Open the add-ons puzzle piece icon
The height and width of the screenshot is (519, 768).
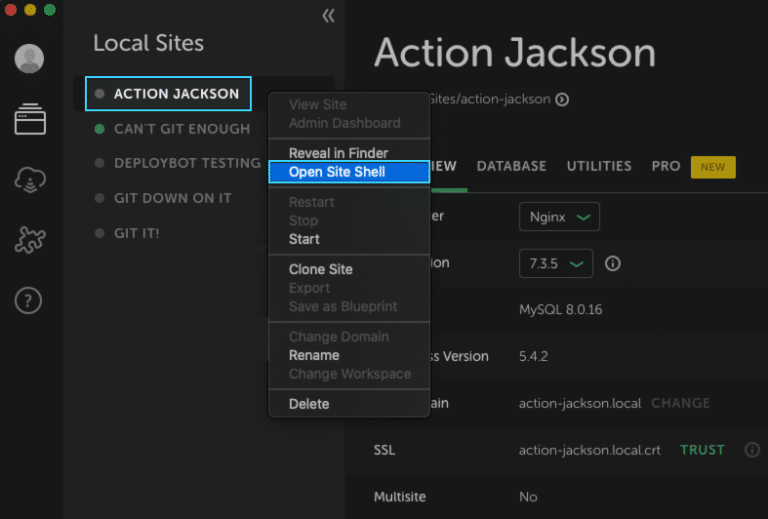pos(29,240)
